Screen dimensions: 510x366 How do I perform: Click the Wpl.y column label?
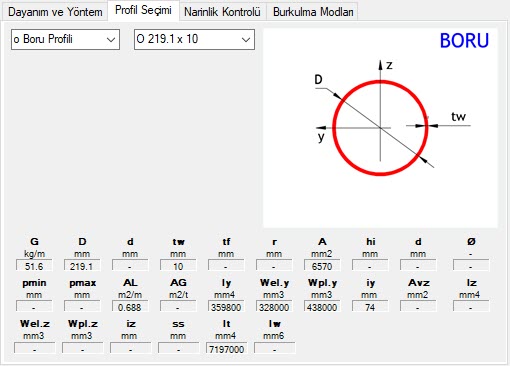click(x=322, y=283)
